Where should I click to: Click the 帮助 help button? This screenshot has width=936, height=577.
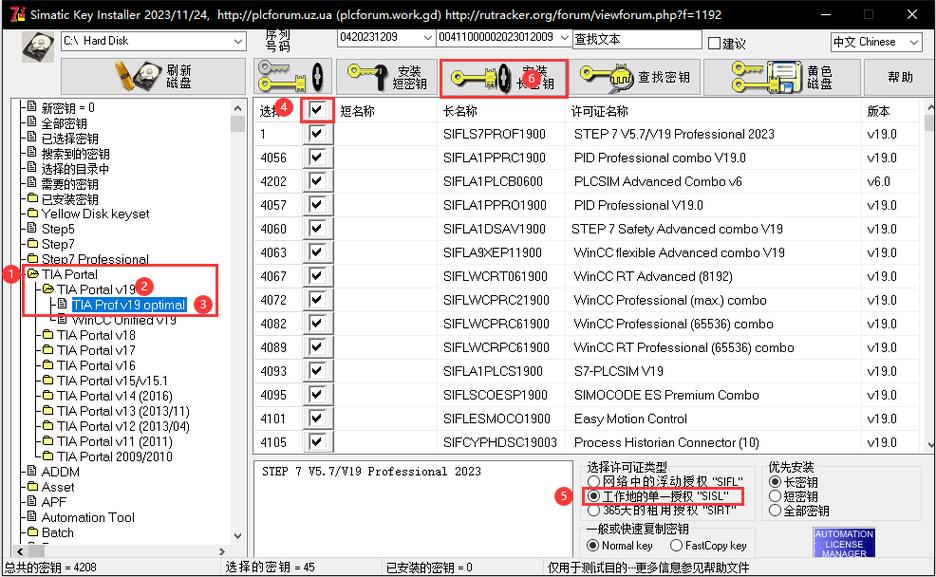click(900, 77)
